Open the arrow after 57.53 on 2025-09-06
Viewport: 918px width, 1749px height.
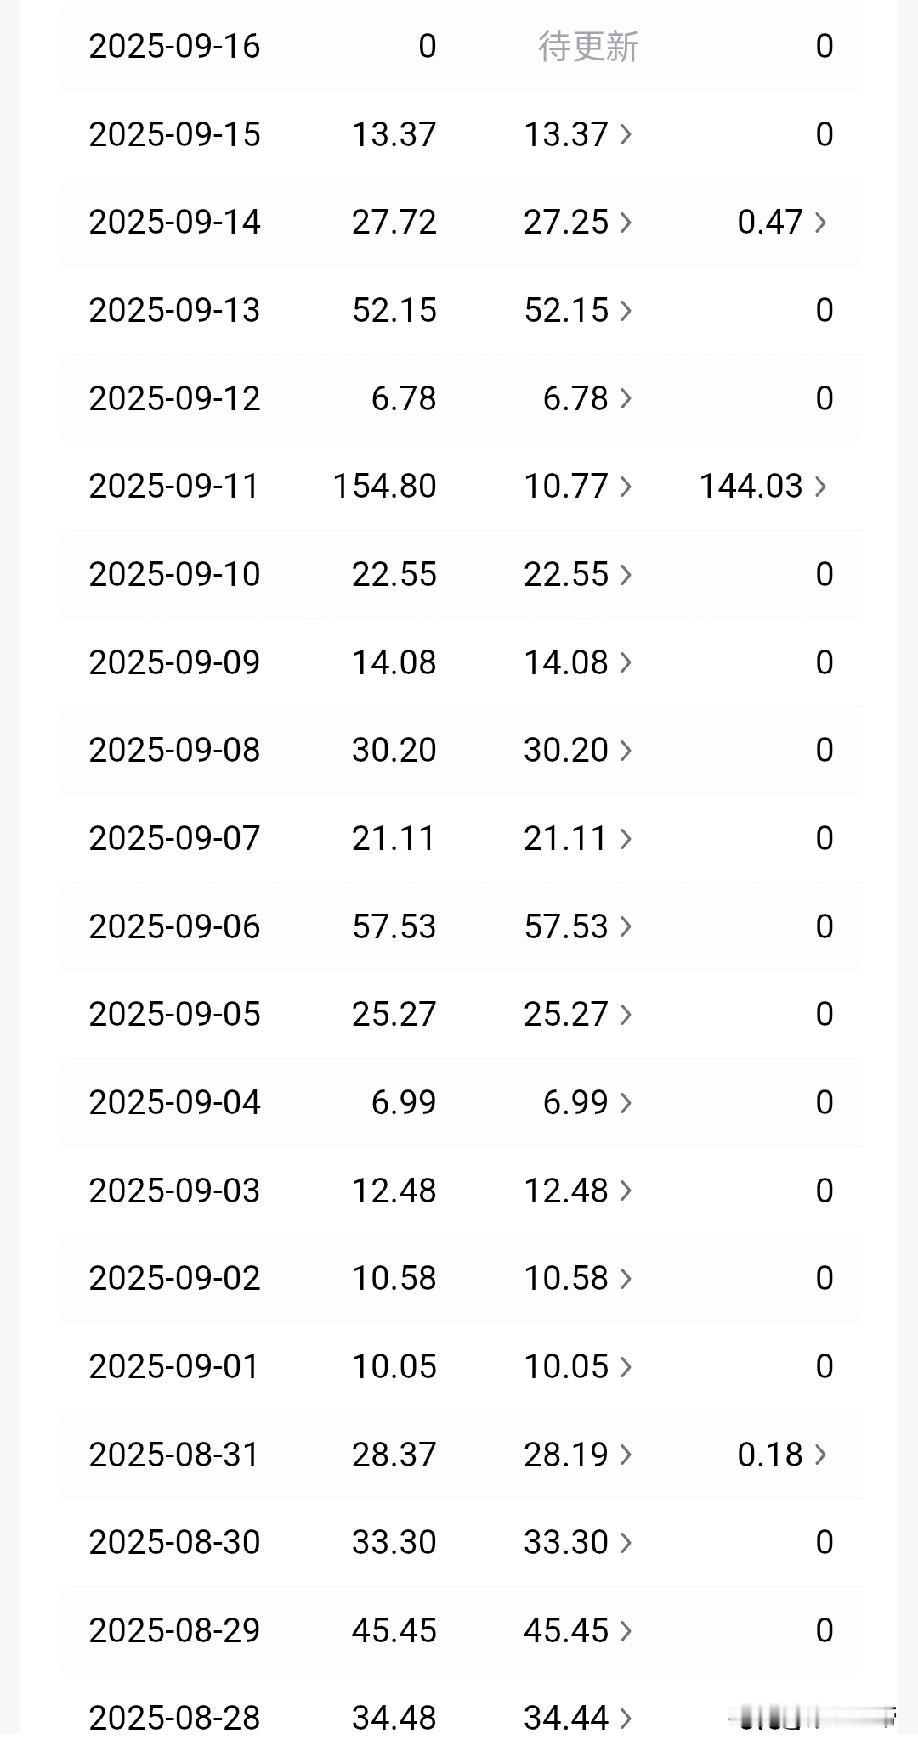[626, 926]
